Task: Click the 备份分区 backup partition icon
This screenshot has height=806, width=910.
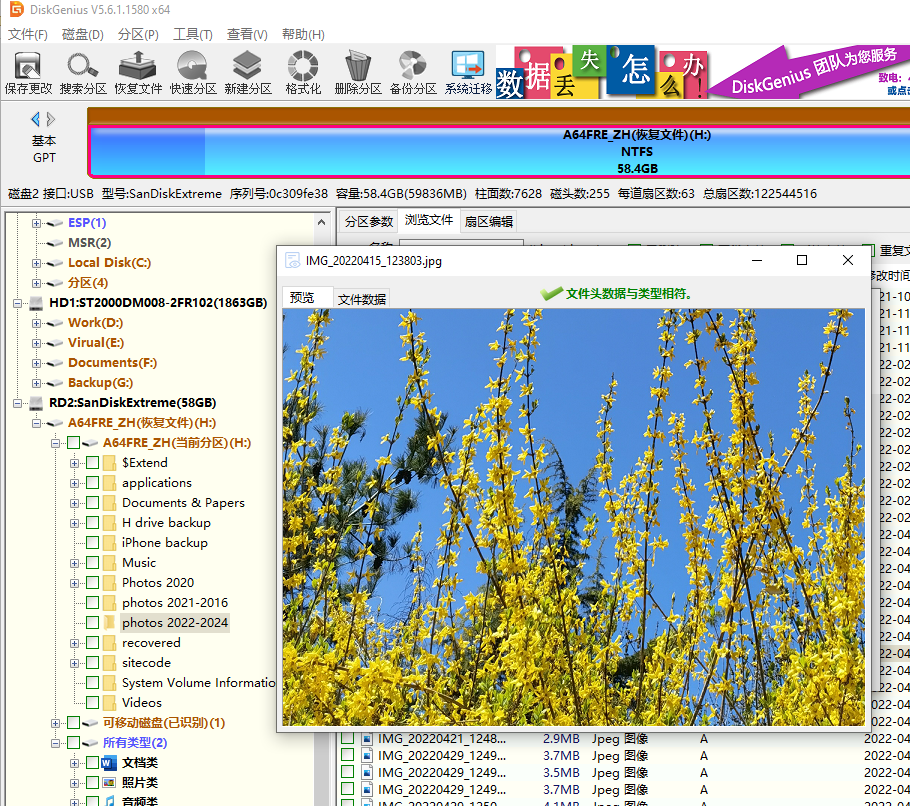Action: click(413, 73)
